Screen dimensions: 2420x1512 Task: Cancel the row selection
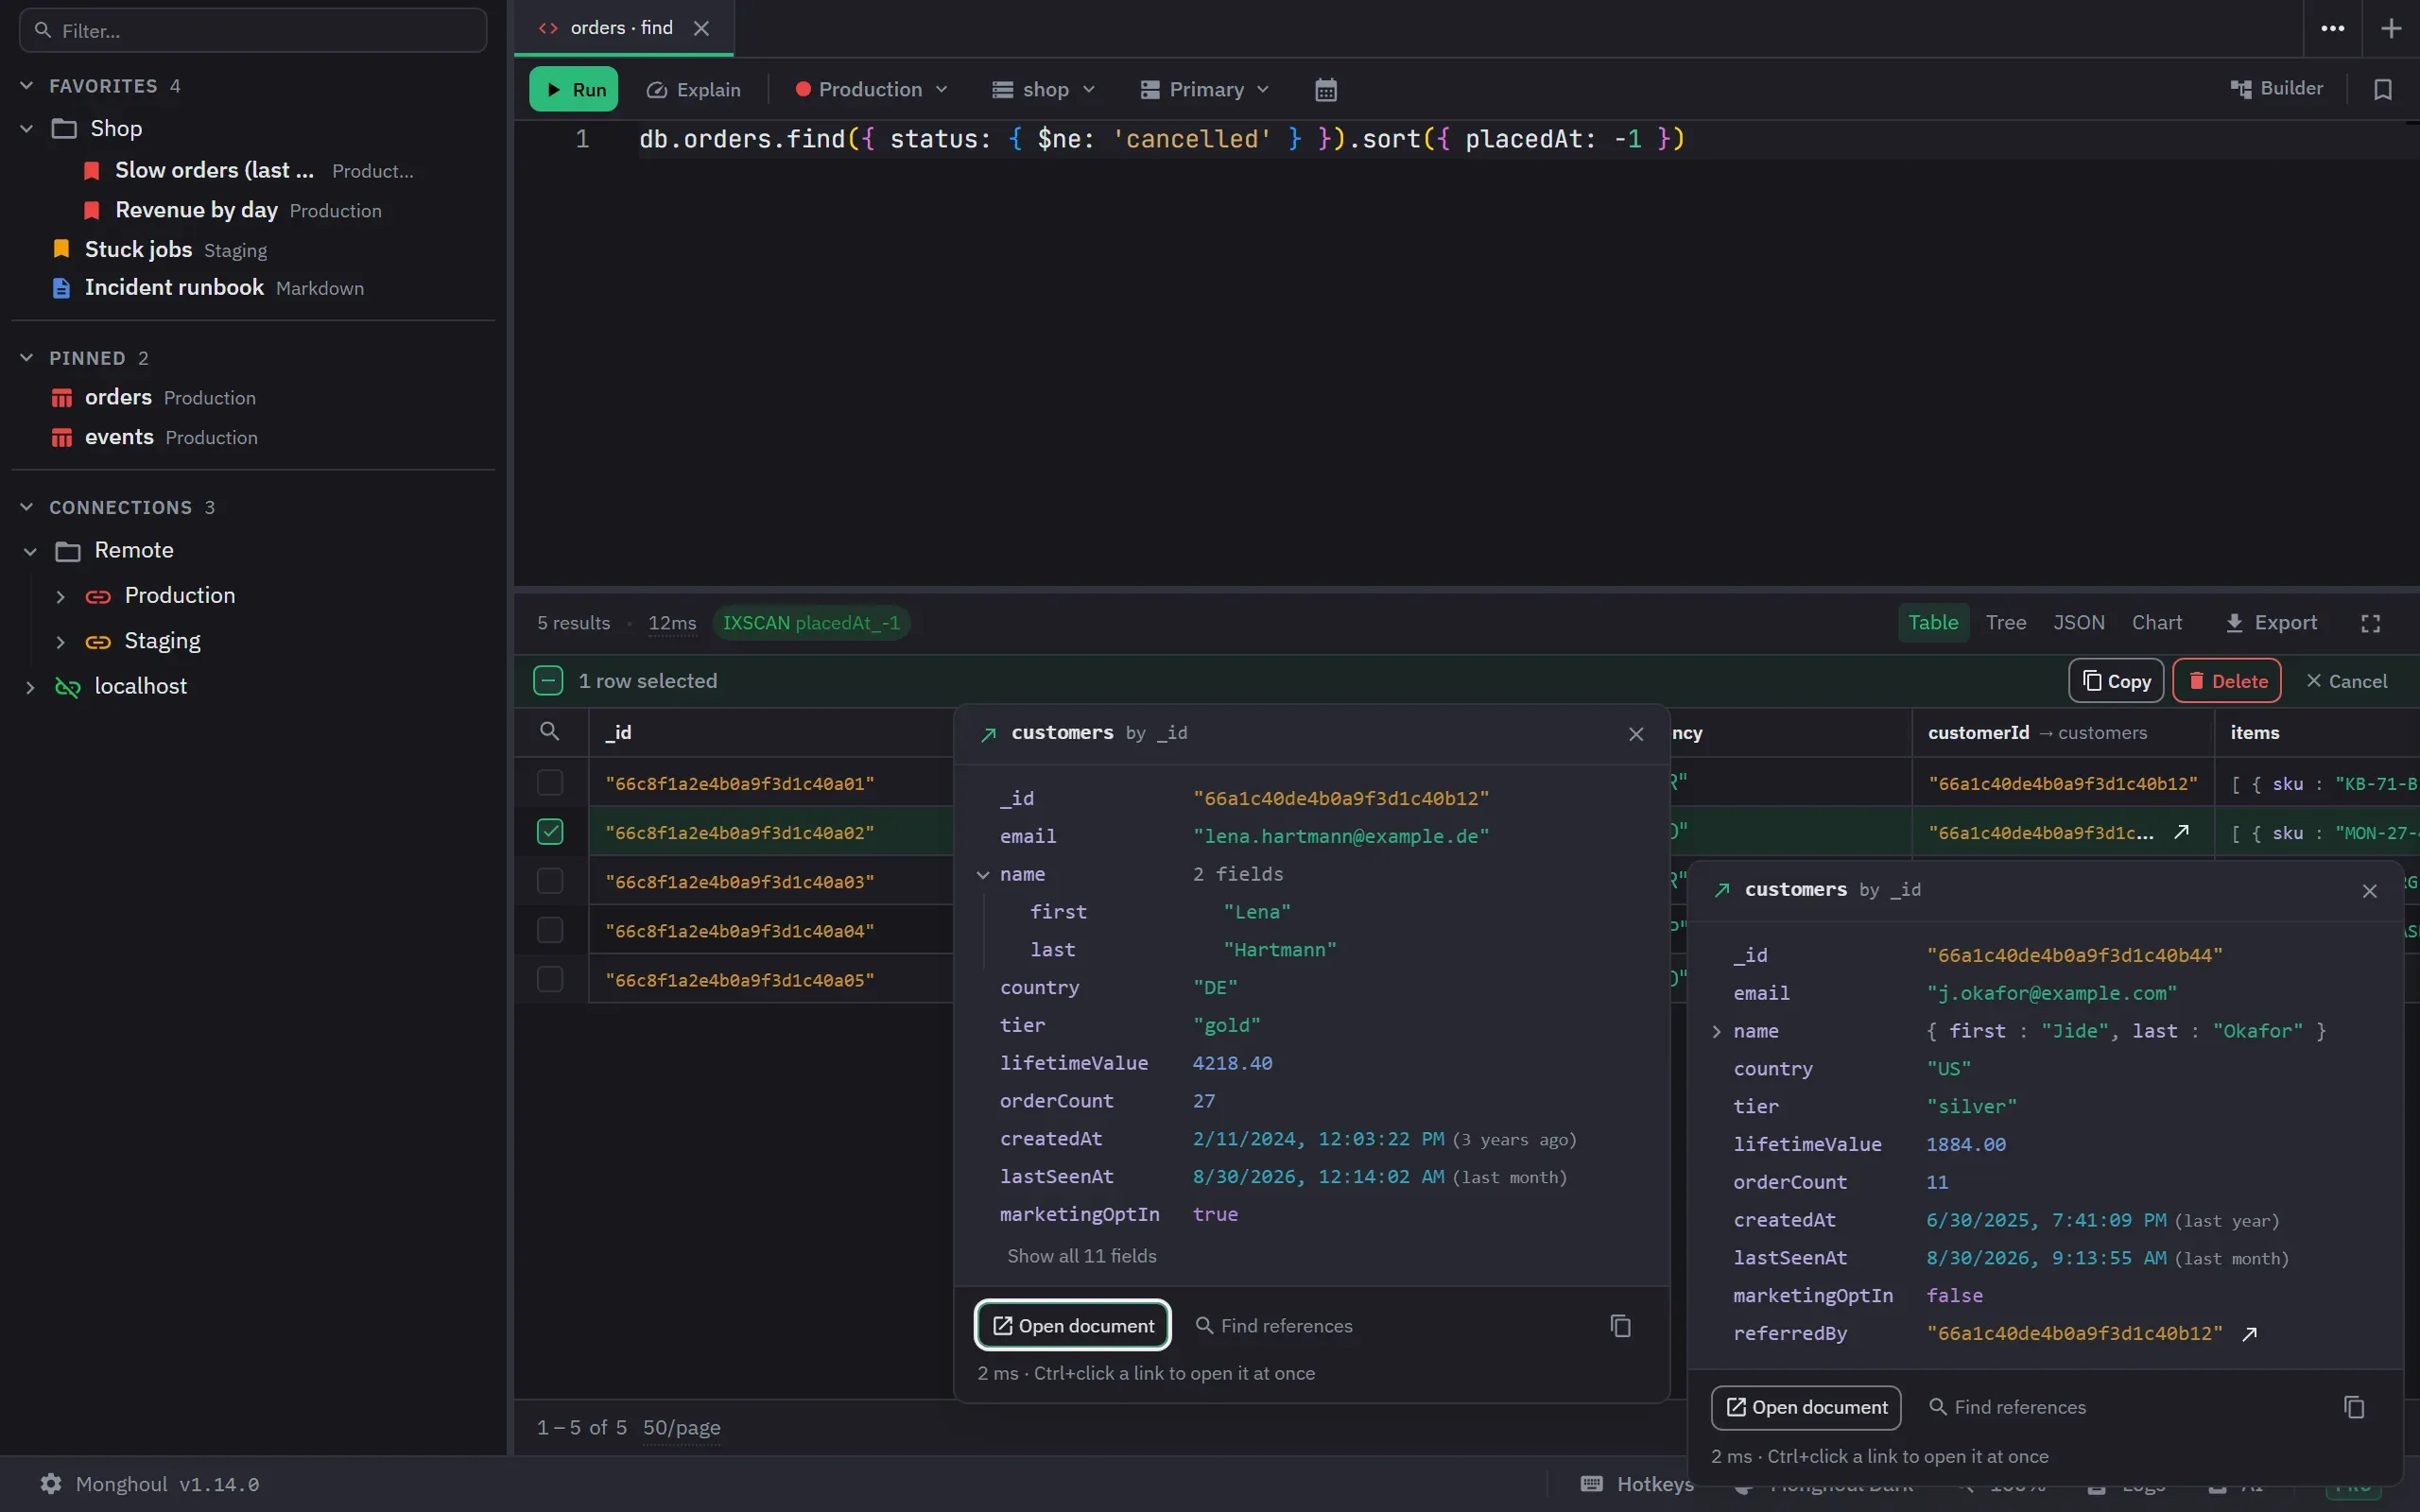click(2346, 681)
